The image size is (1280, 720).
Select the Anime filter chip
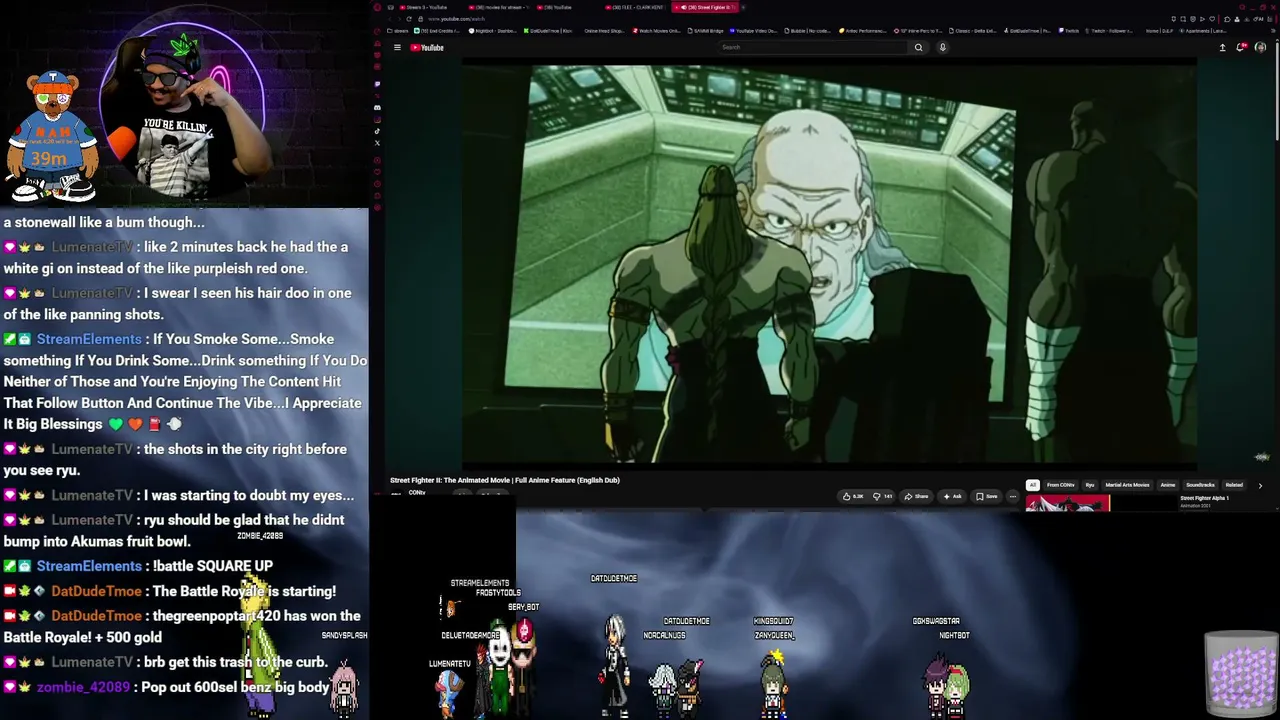click(1168, 485)
